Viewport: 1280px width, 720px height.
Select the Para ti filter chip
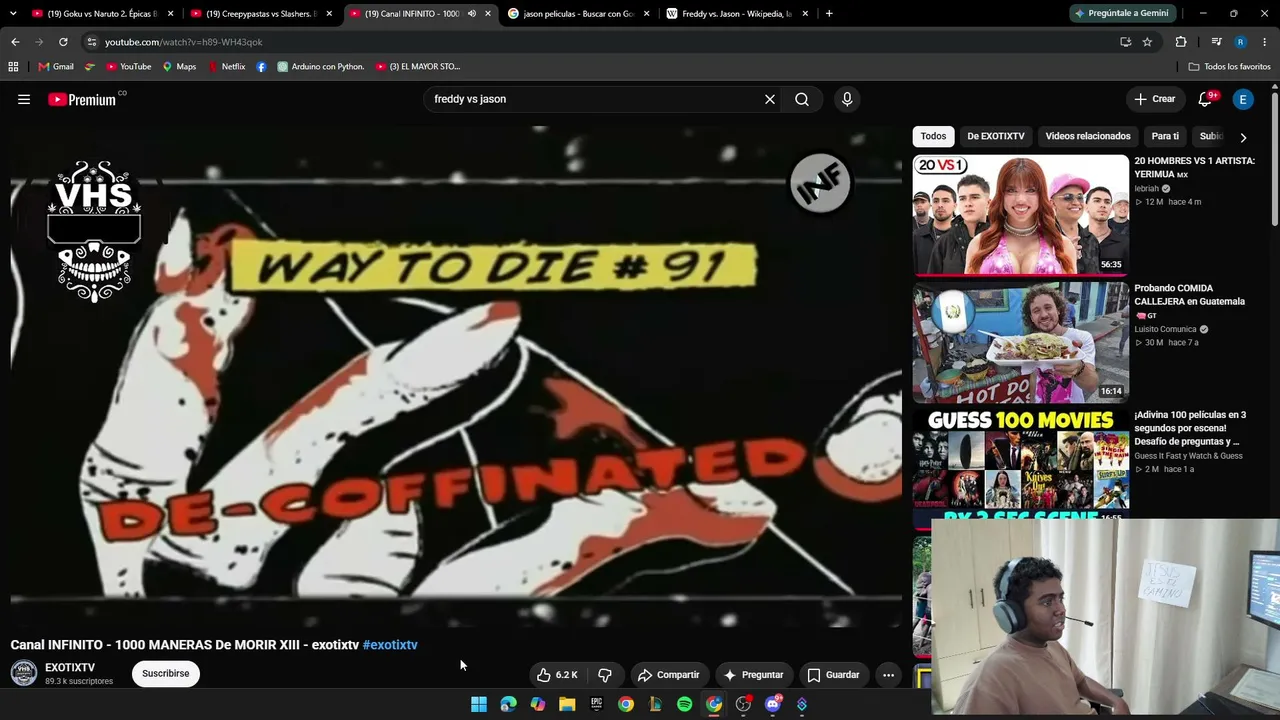click(x=1165, y=136)
